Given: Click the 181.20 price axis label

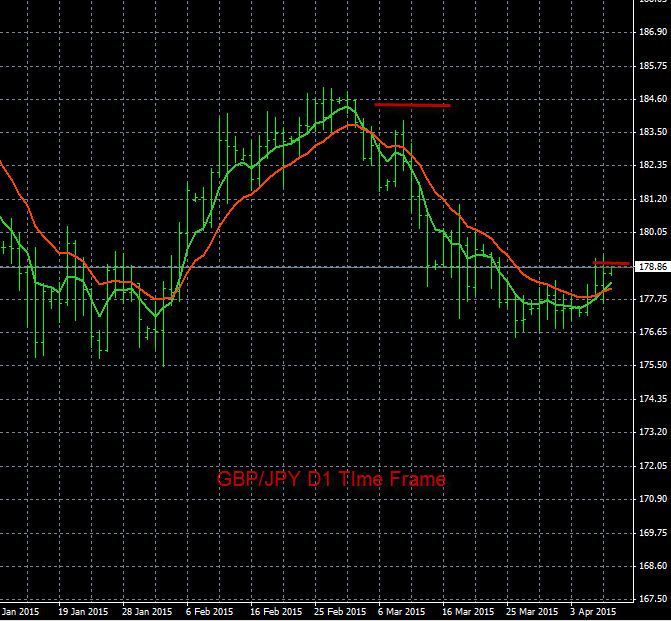Looking at the screenshot, I should (653, 199).
